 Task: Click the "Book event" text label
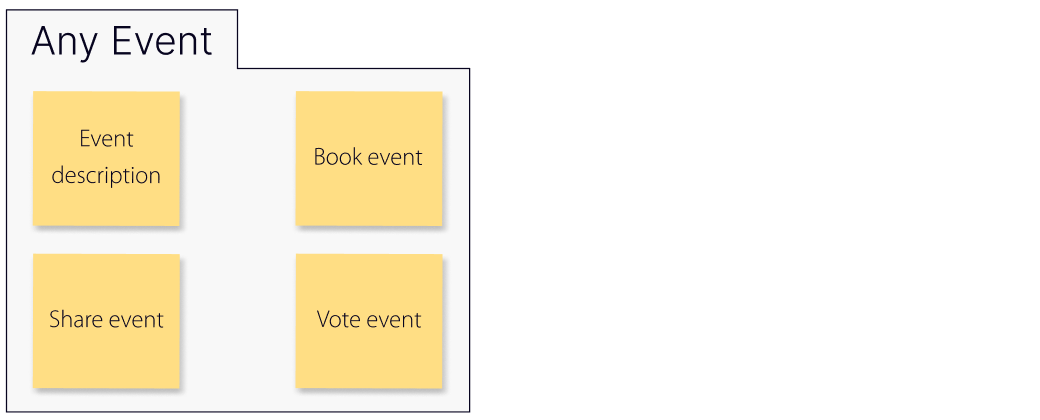click(368, 157)
